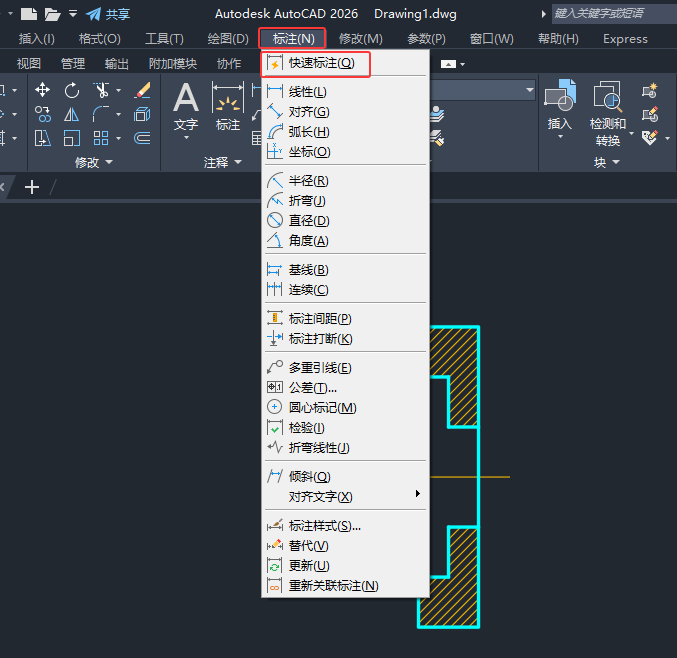
Task: Click the rectangular Array tool icon
Action: 101,138
